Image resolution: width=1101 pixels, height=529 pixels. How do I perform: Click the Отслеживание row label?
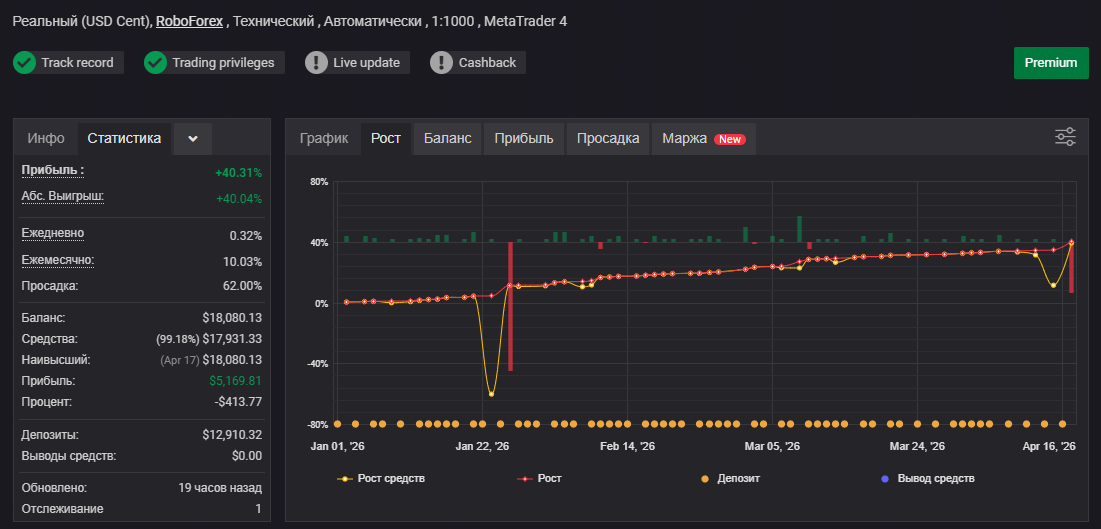coord(62,509)
